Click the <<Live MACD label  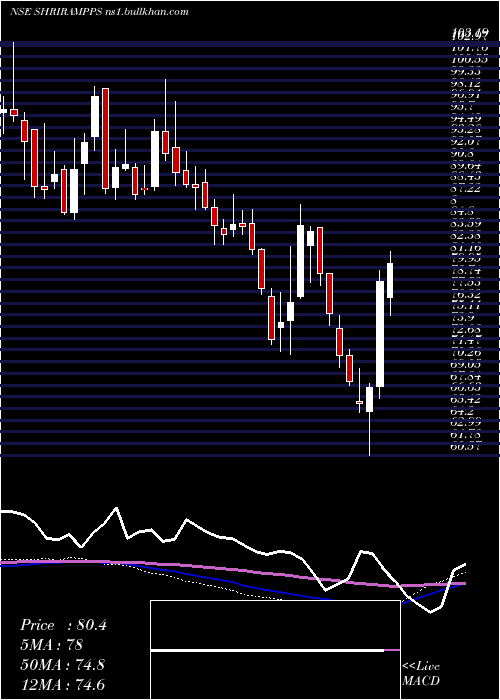click(421, 674)
